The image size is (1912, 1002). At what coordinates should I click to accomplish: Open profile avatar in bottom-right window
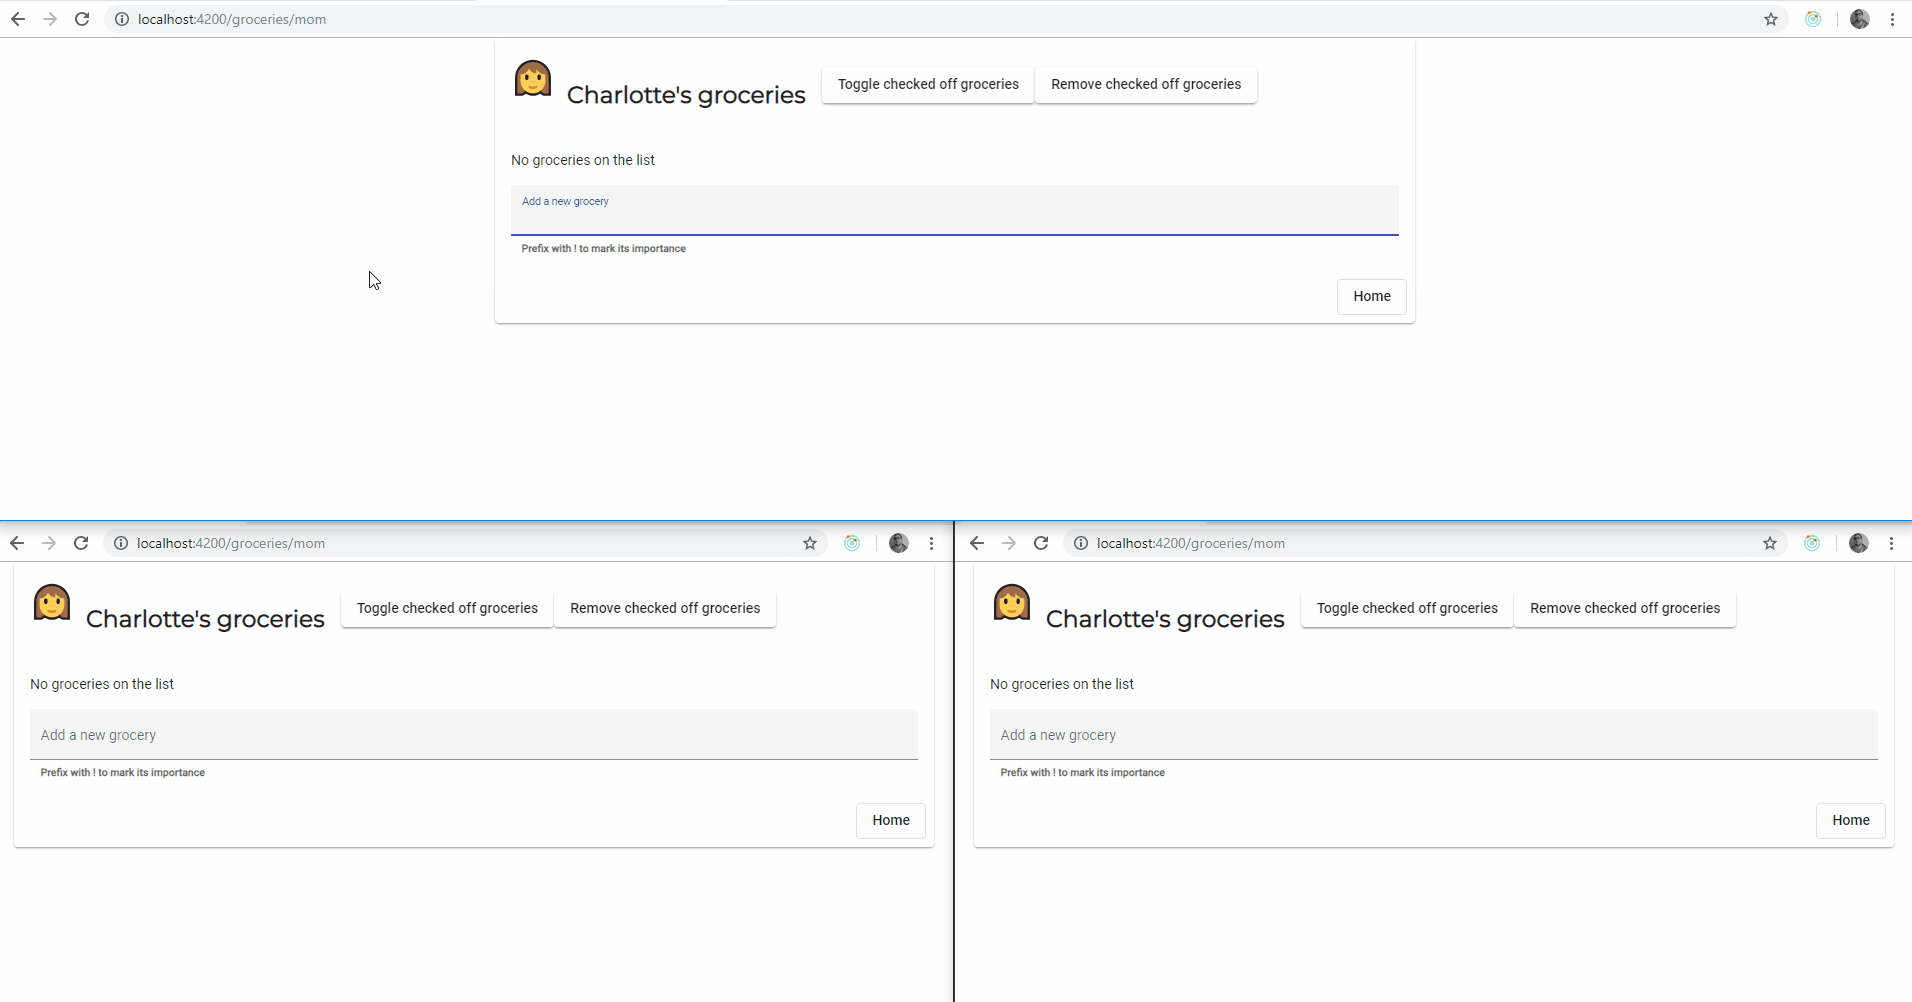click(x=1859, y=543)
